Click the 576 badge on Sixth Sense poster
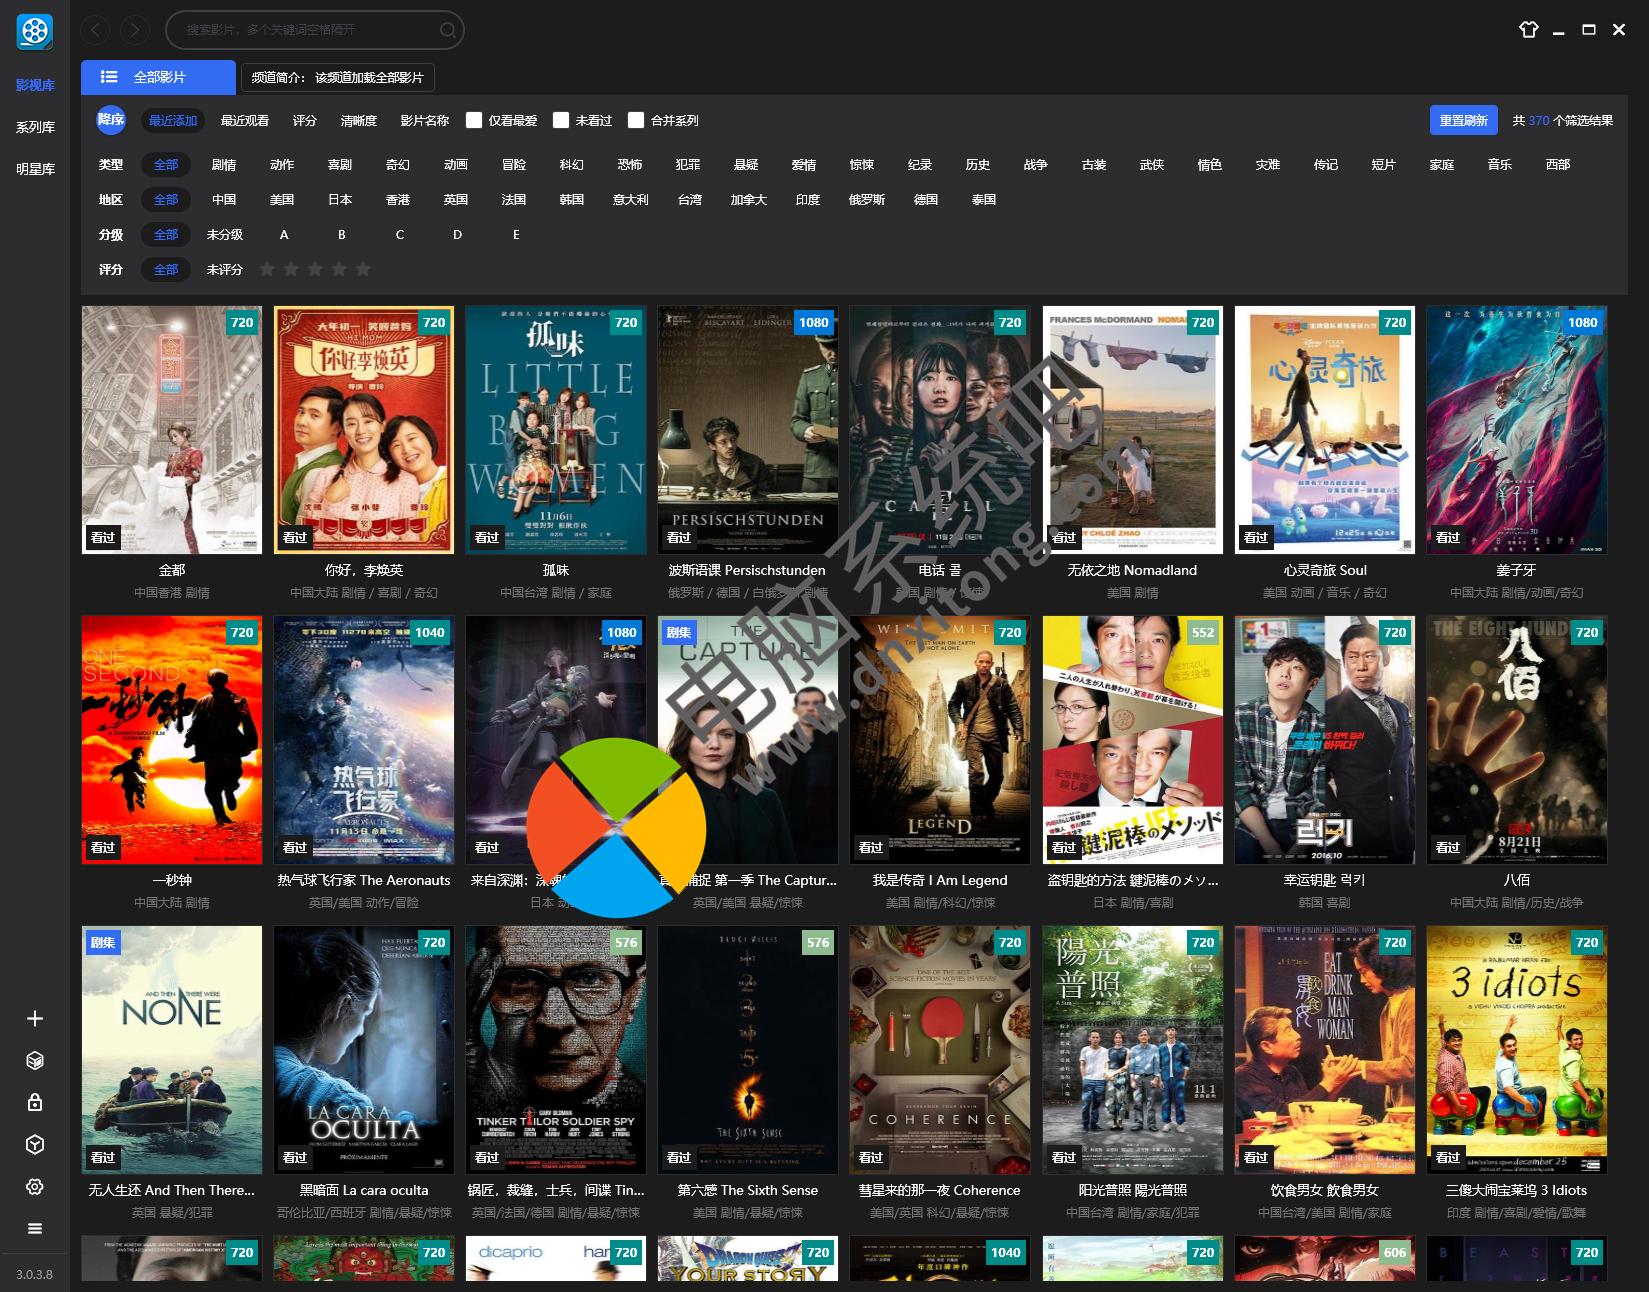Screen dimensions: 1649x1292 (x=818, y=942)
